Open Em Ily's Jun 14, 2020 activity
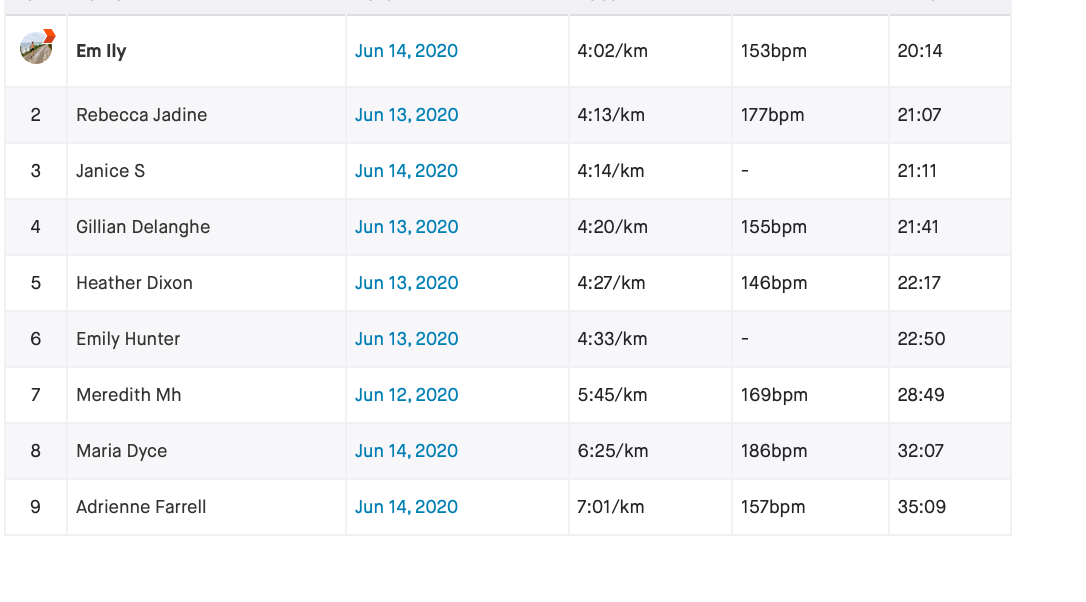This screenshot has height=602, width=1086. (x=406, y=51)
